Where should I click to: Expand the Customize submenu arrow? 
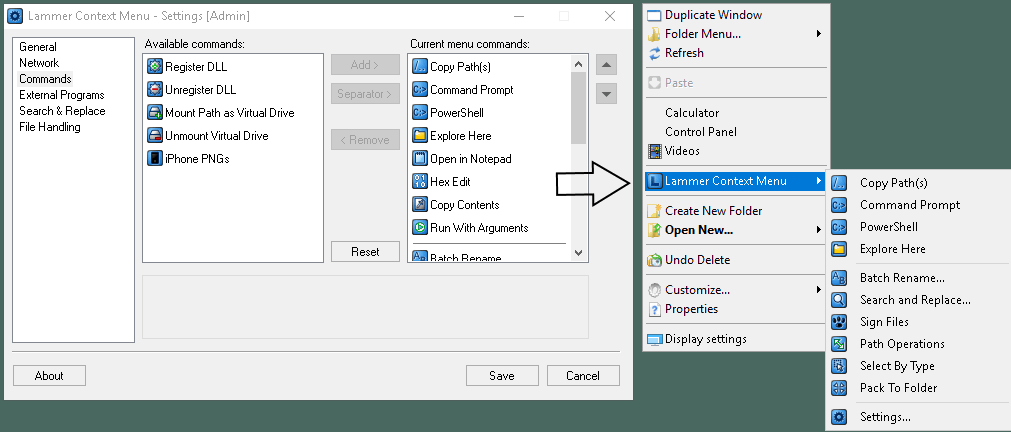tap(818, 290)
